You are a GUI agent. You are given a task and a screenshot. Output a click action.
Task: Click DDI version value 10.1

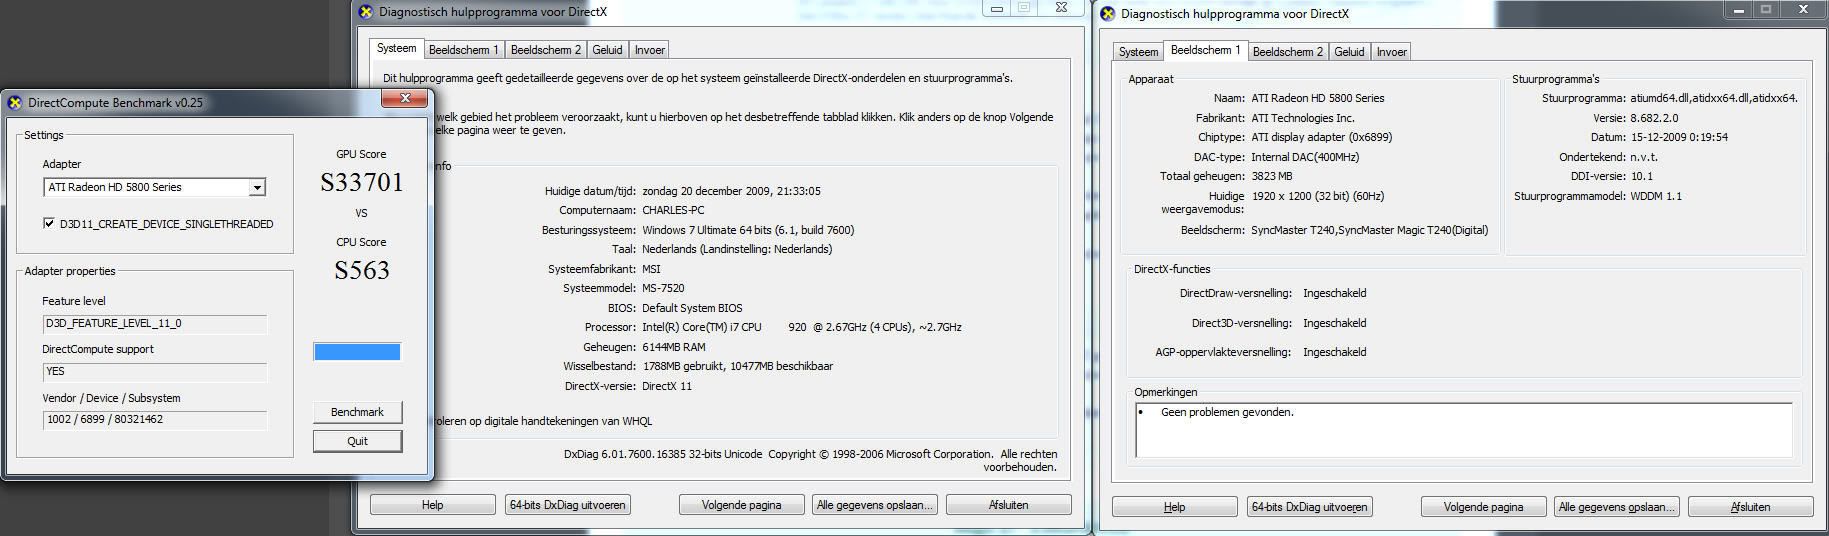tap(1641, 176)
